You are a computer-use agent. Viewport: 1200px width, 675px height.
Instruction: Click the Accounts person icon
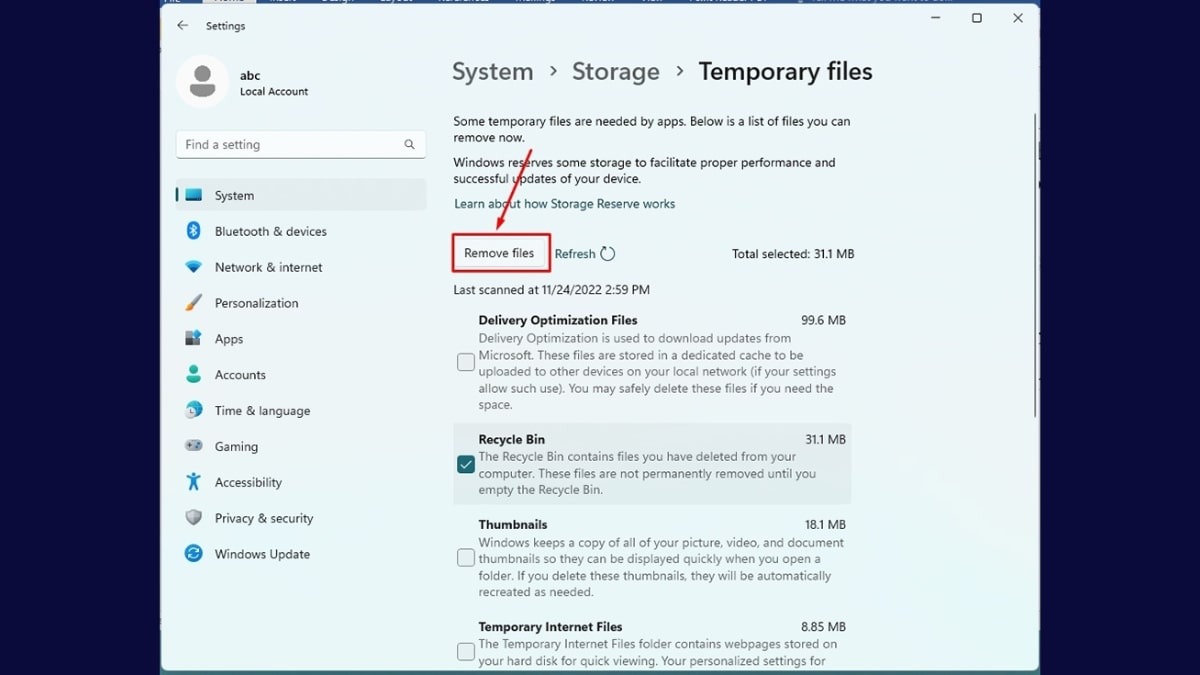pyautogui.click(x=194, y=375)
